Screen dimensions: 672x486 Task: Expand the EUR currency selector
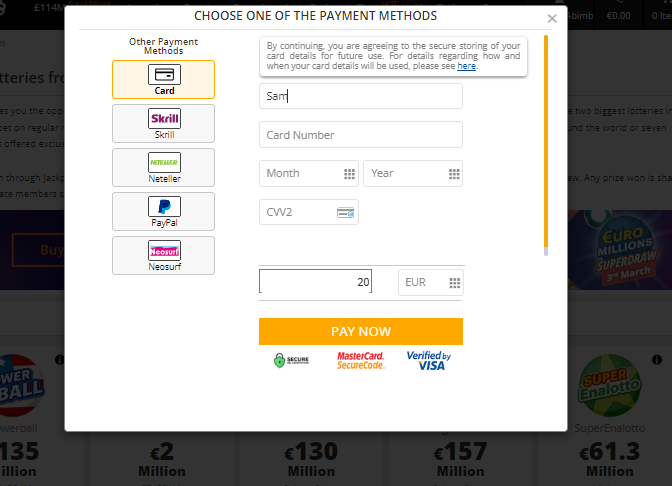431,282
